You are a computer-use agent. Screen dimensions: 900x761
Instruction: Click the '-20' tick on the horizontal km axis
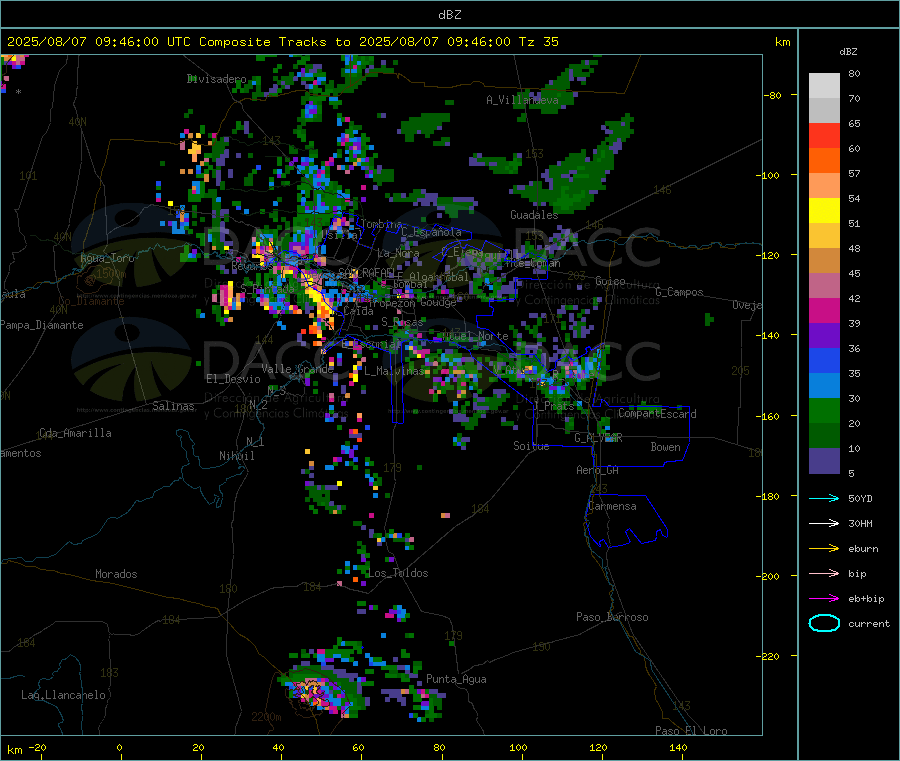37,747
